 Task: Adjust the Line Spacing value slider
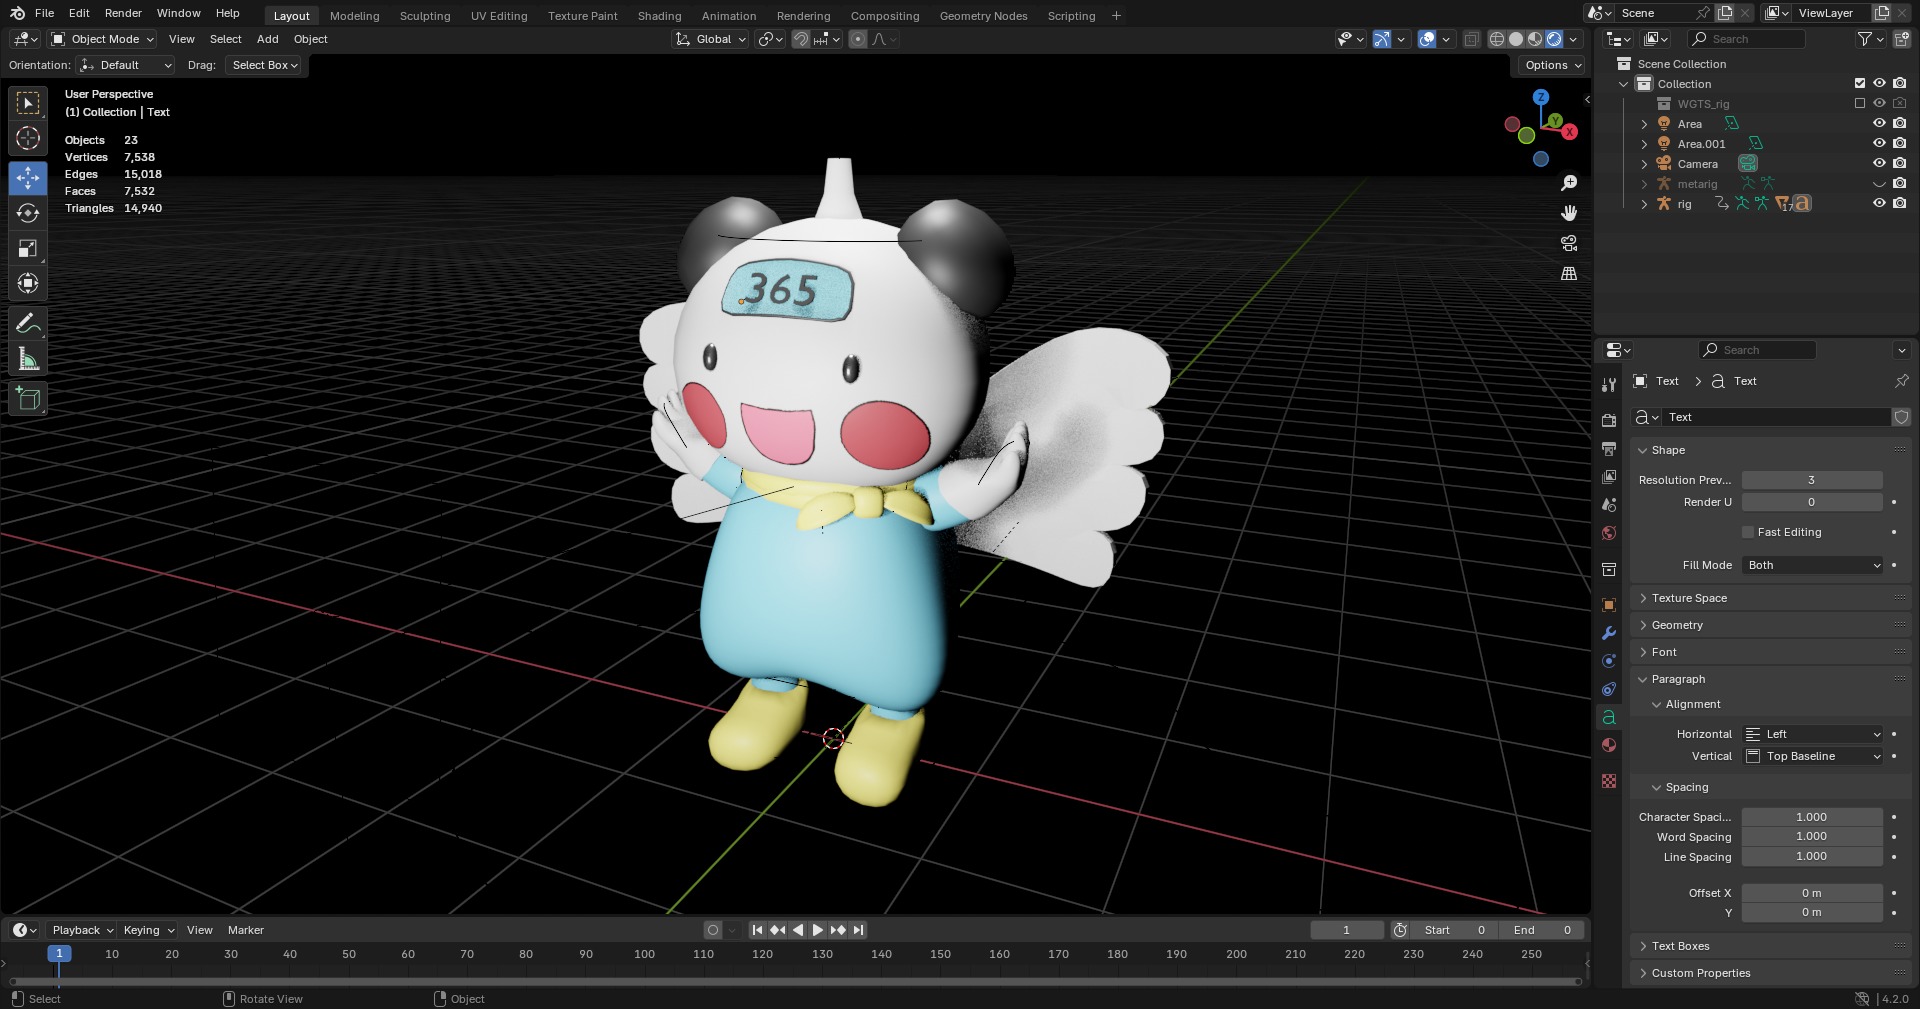coord(1812,857)
